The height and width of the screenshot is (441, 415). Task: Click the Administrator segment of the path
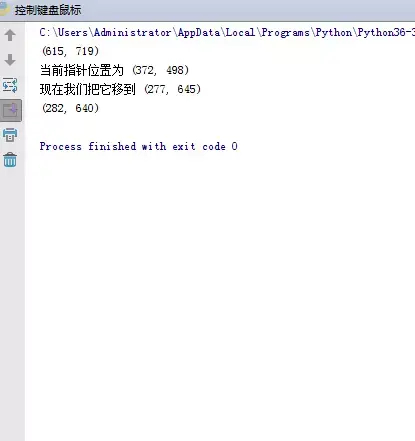click(x=133, y=33)
